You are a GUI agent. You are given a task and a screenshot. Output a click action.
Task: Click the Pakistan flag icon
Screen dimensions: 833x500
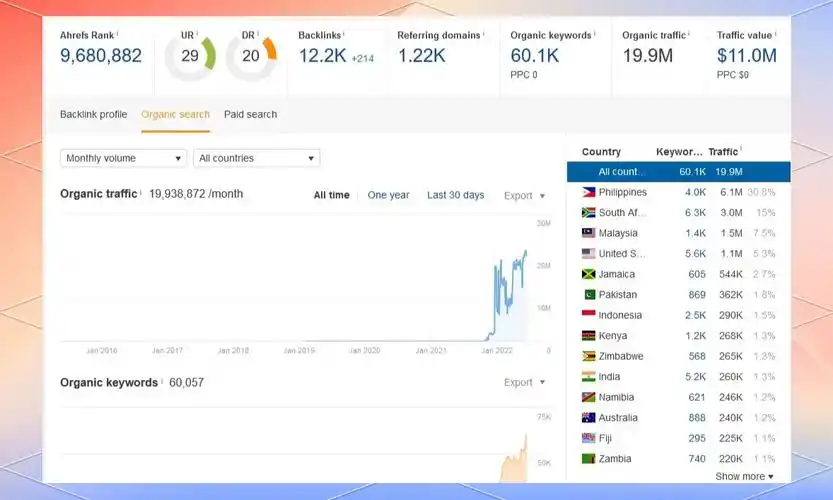pyautogui.click(x=588, y=295)
